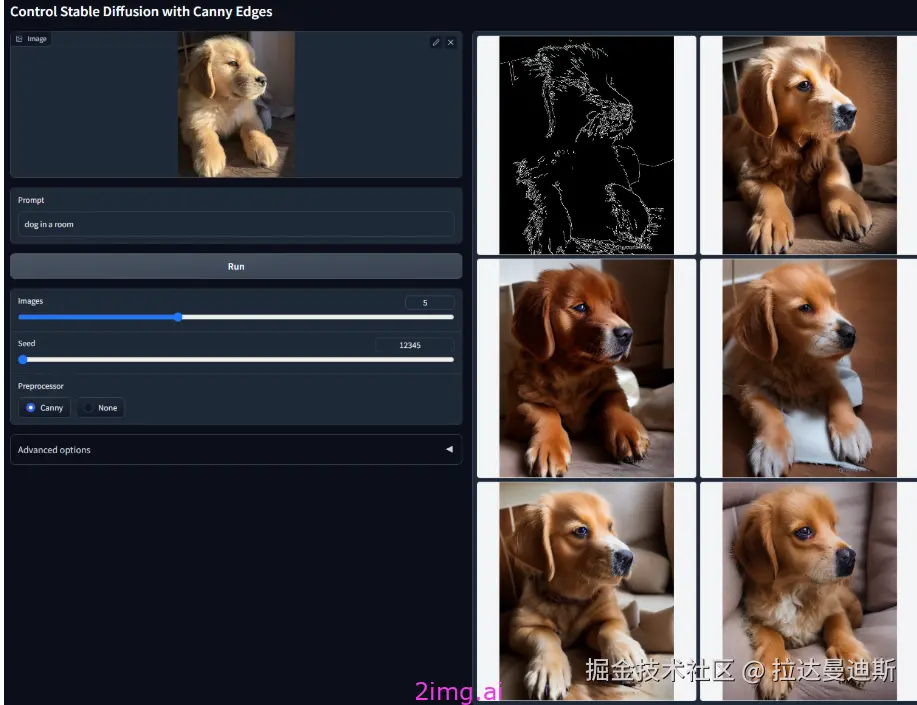Image resolution: width=917 pixels, height=705 pixels.
Task: Click the Images slider handle
Action: pyautogui.click(x=178, y=317)
